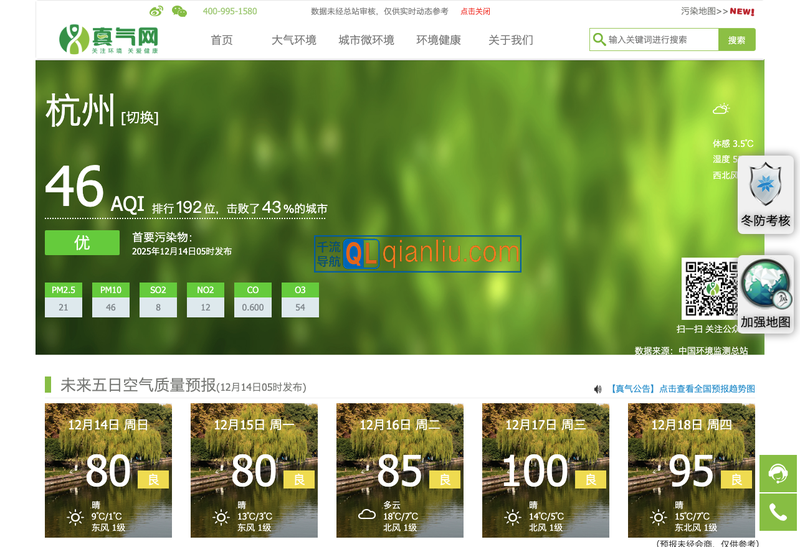This screenshot has width=800, height=547.
Task: Click the speaker announcement icon
Action: [598, 389]
